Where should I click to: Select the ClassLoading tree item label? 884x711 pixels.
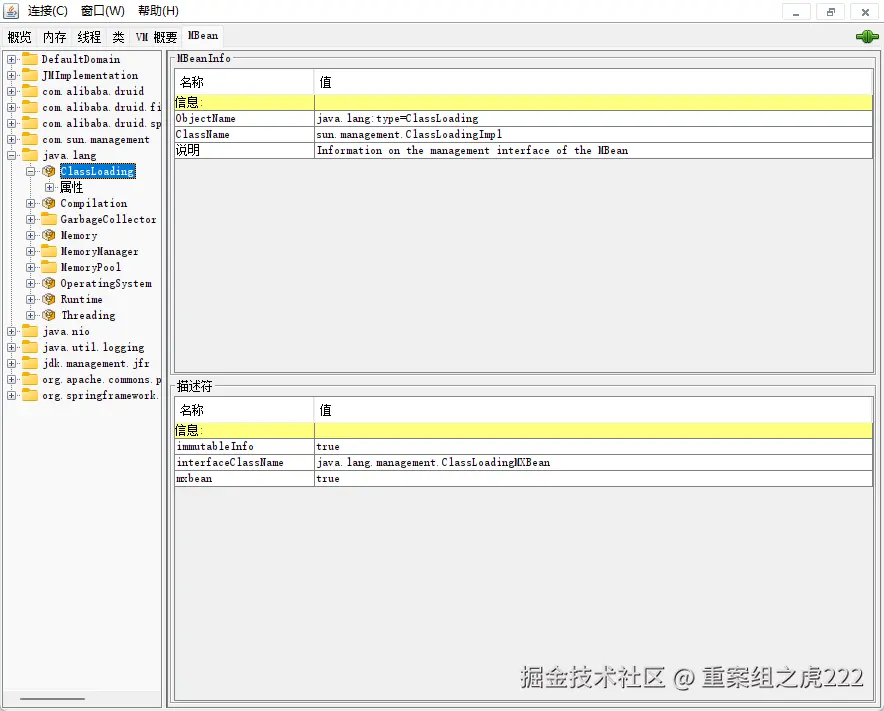point(98,171)
